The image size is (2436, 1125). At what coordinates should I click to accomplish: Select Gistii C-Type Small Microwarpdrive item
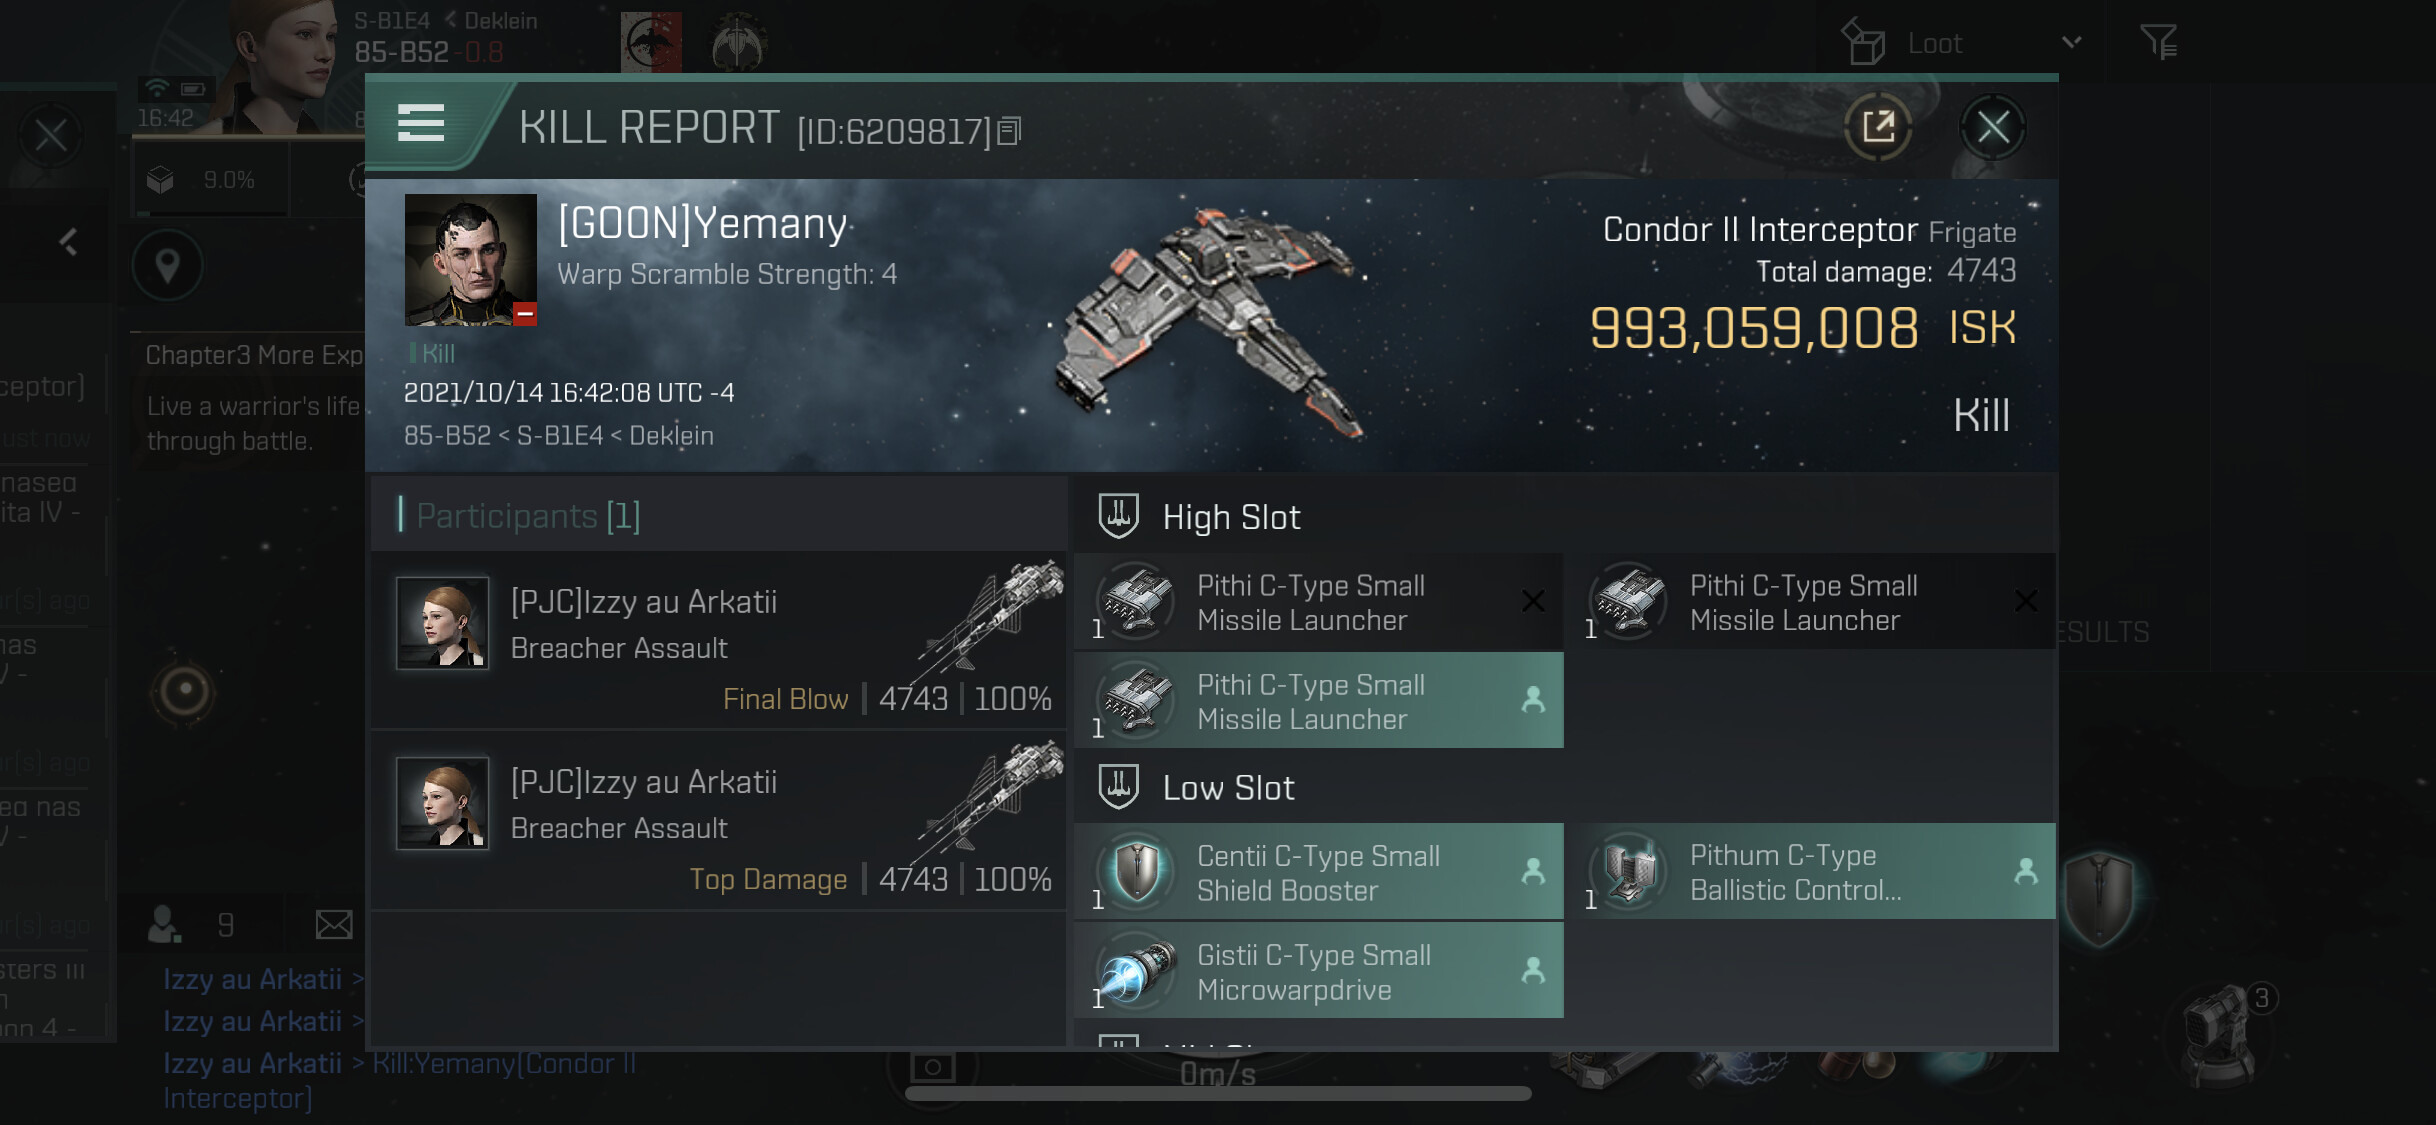[1318, 971]
